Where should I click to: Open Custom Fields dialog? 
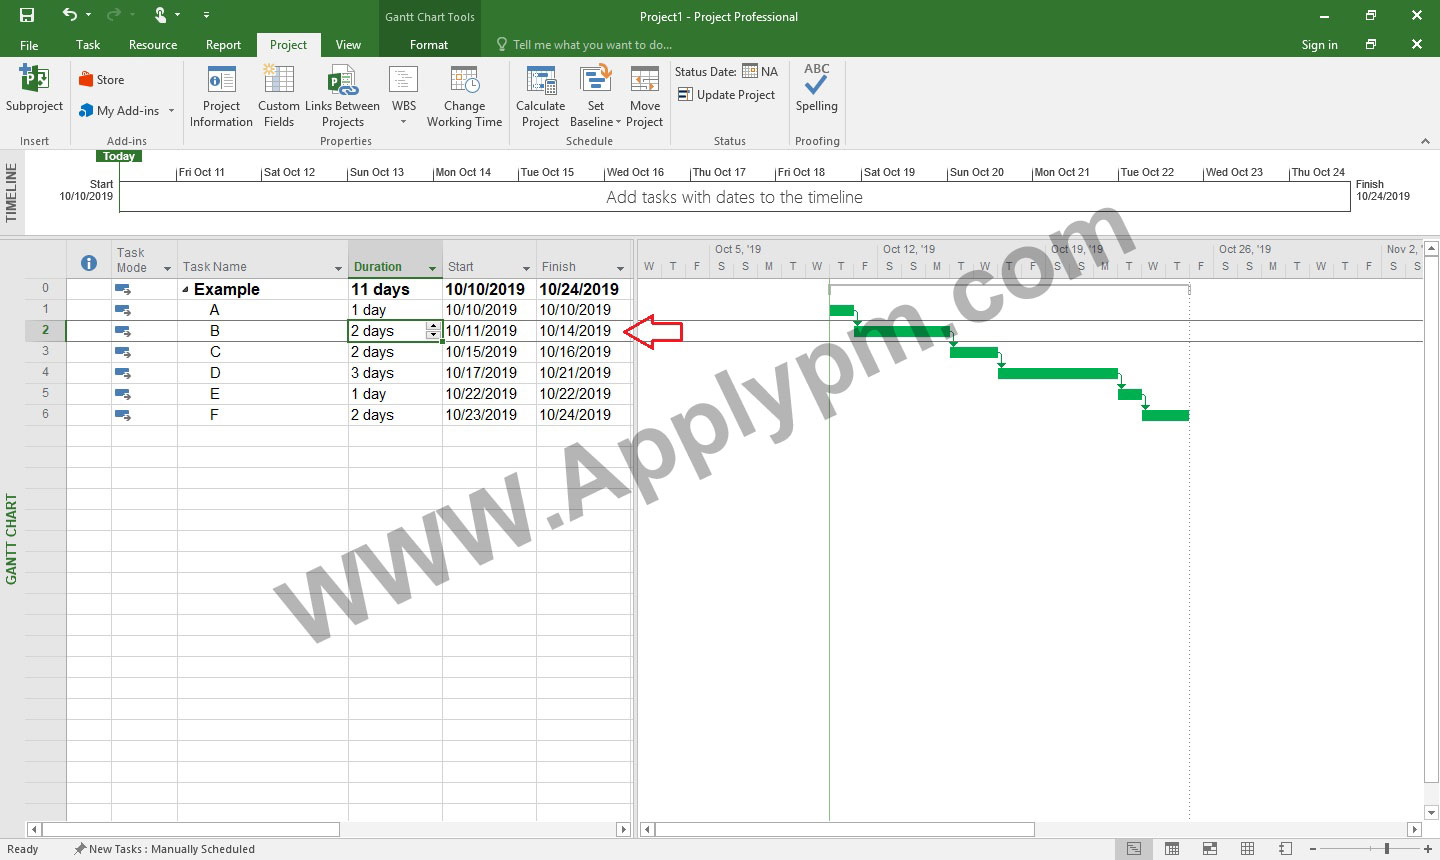(x=279, y=97)
